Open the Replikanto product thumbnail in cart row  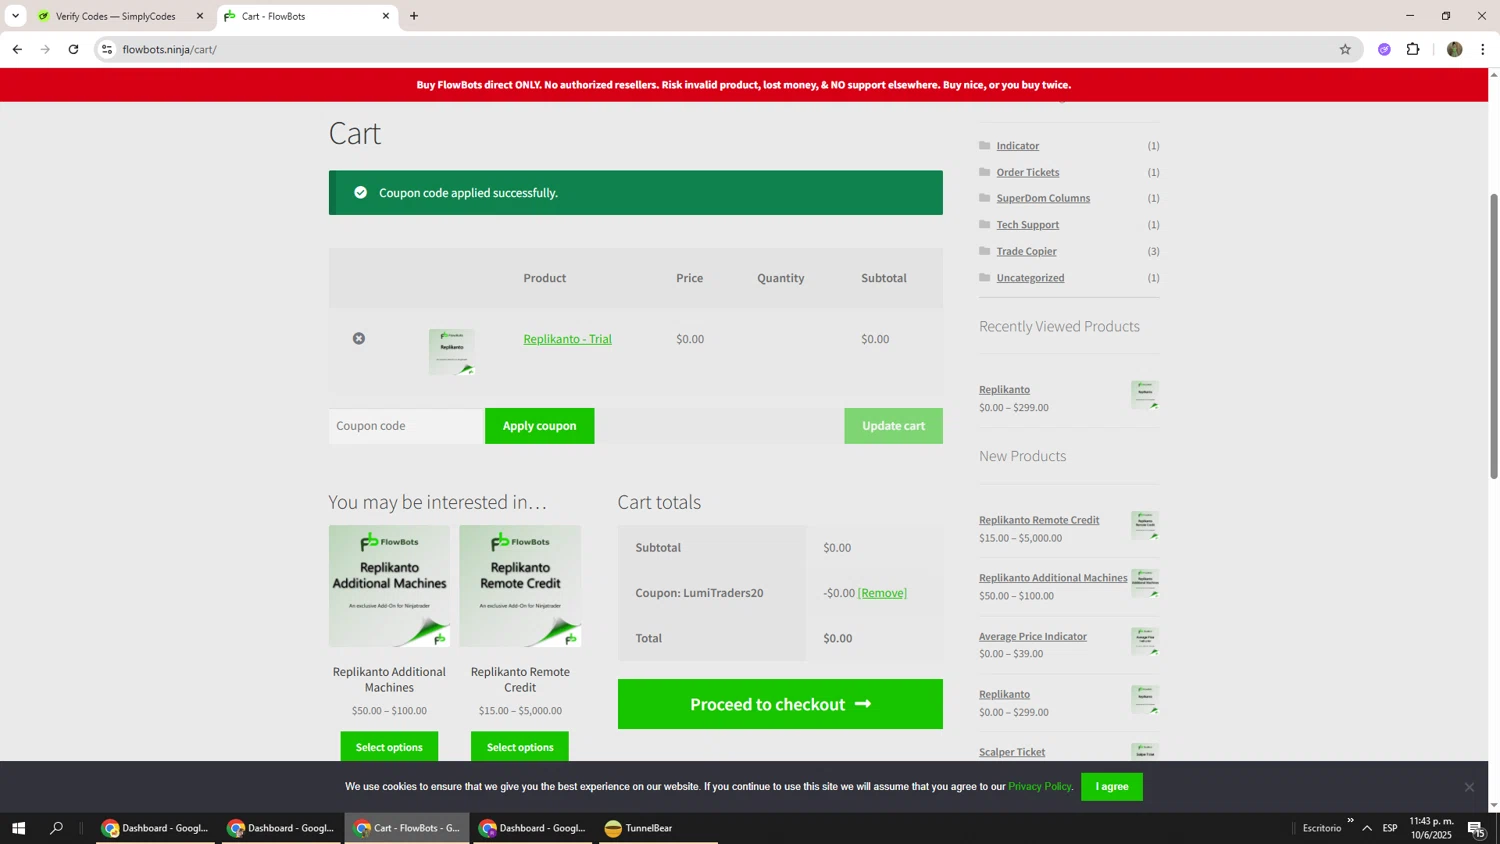click(x=452, y=352)
